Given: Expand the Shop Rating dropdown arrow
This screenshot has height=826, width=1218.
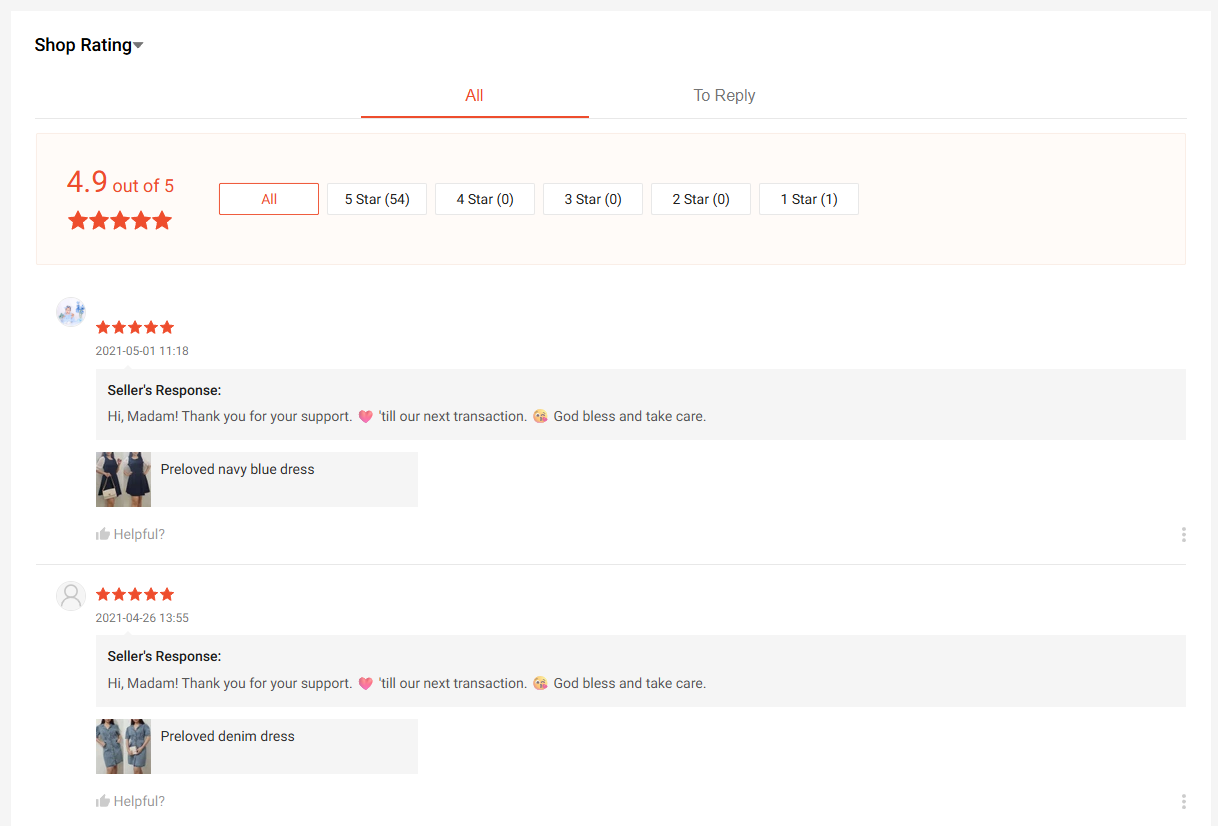Looking at the screenshot, I should click(139, 46).
